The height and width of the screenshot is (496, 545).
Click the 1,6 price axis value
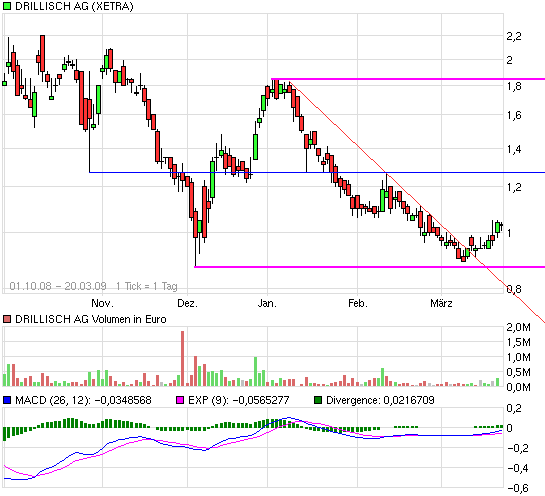coord(514,115)
